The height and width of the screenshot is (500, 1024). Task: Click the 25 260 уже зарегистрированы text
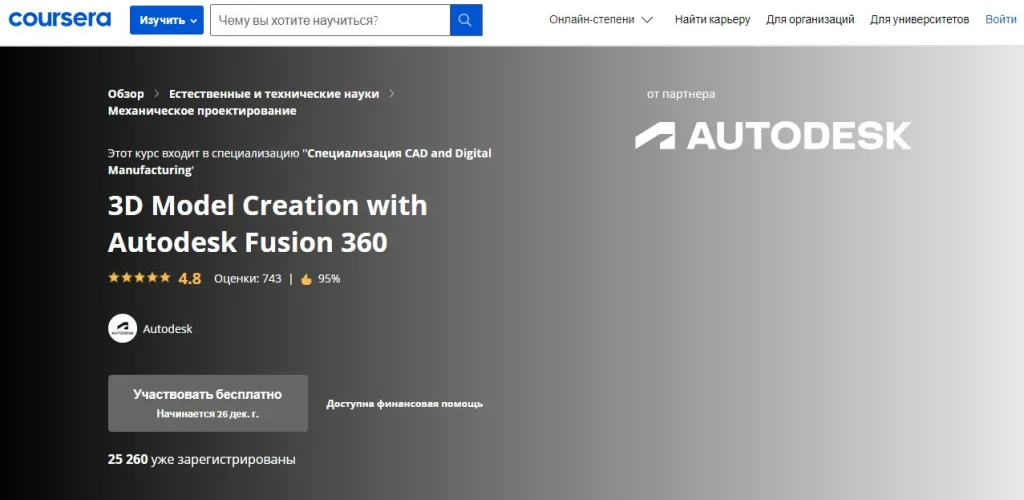click(202, 460)
